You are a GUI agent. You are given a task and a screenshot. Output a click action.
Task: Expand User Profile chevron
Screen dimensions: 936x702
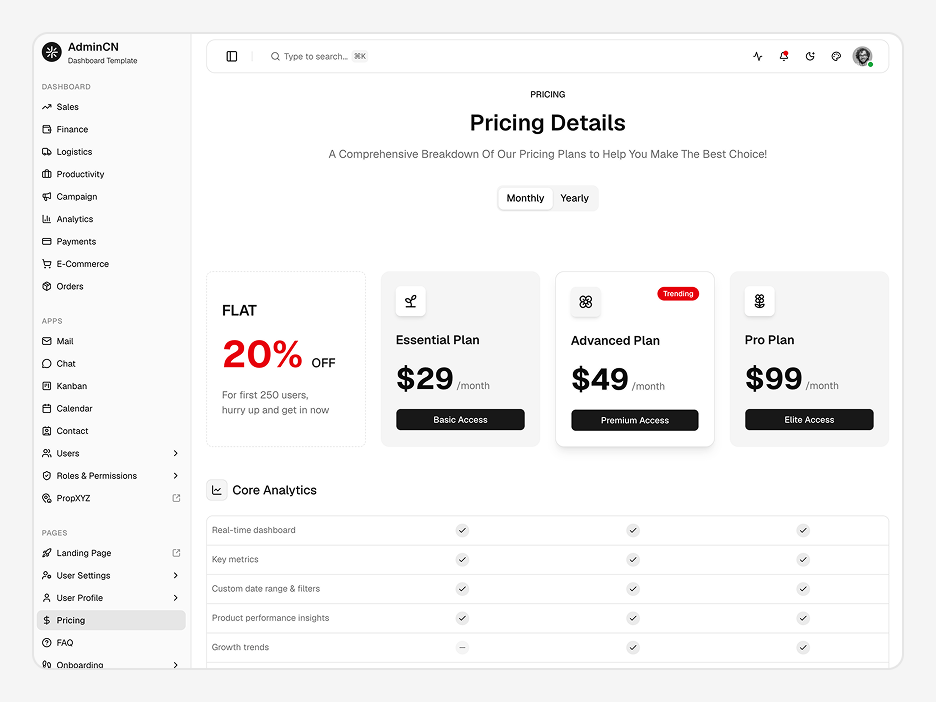(x=176, y=598)
